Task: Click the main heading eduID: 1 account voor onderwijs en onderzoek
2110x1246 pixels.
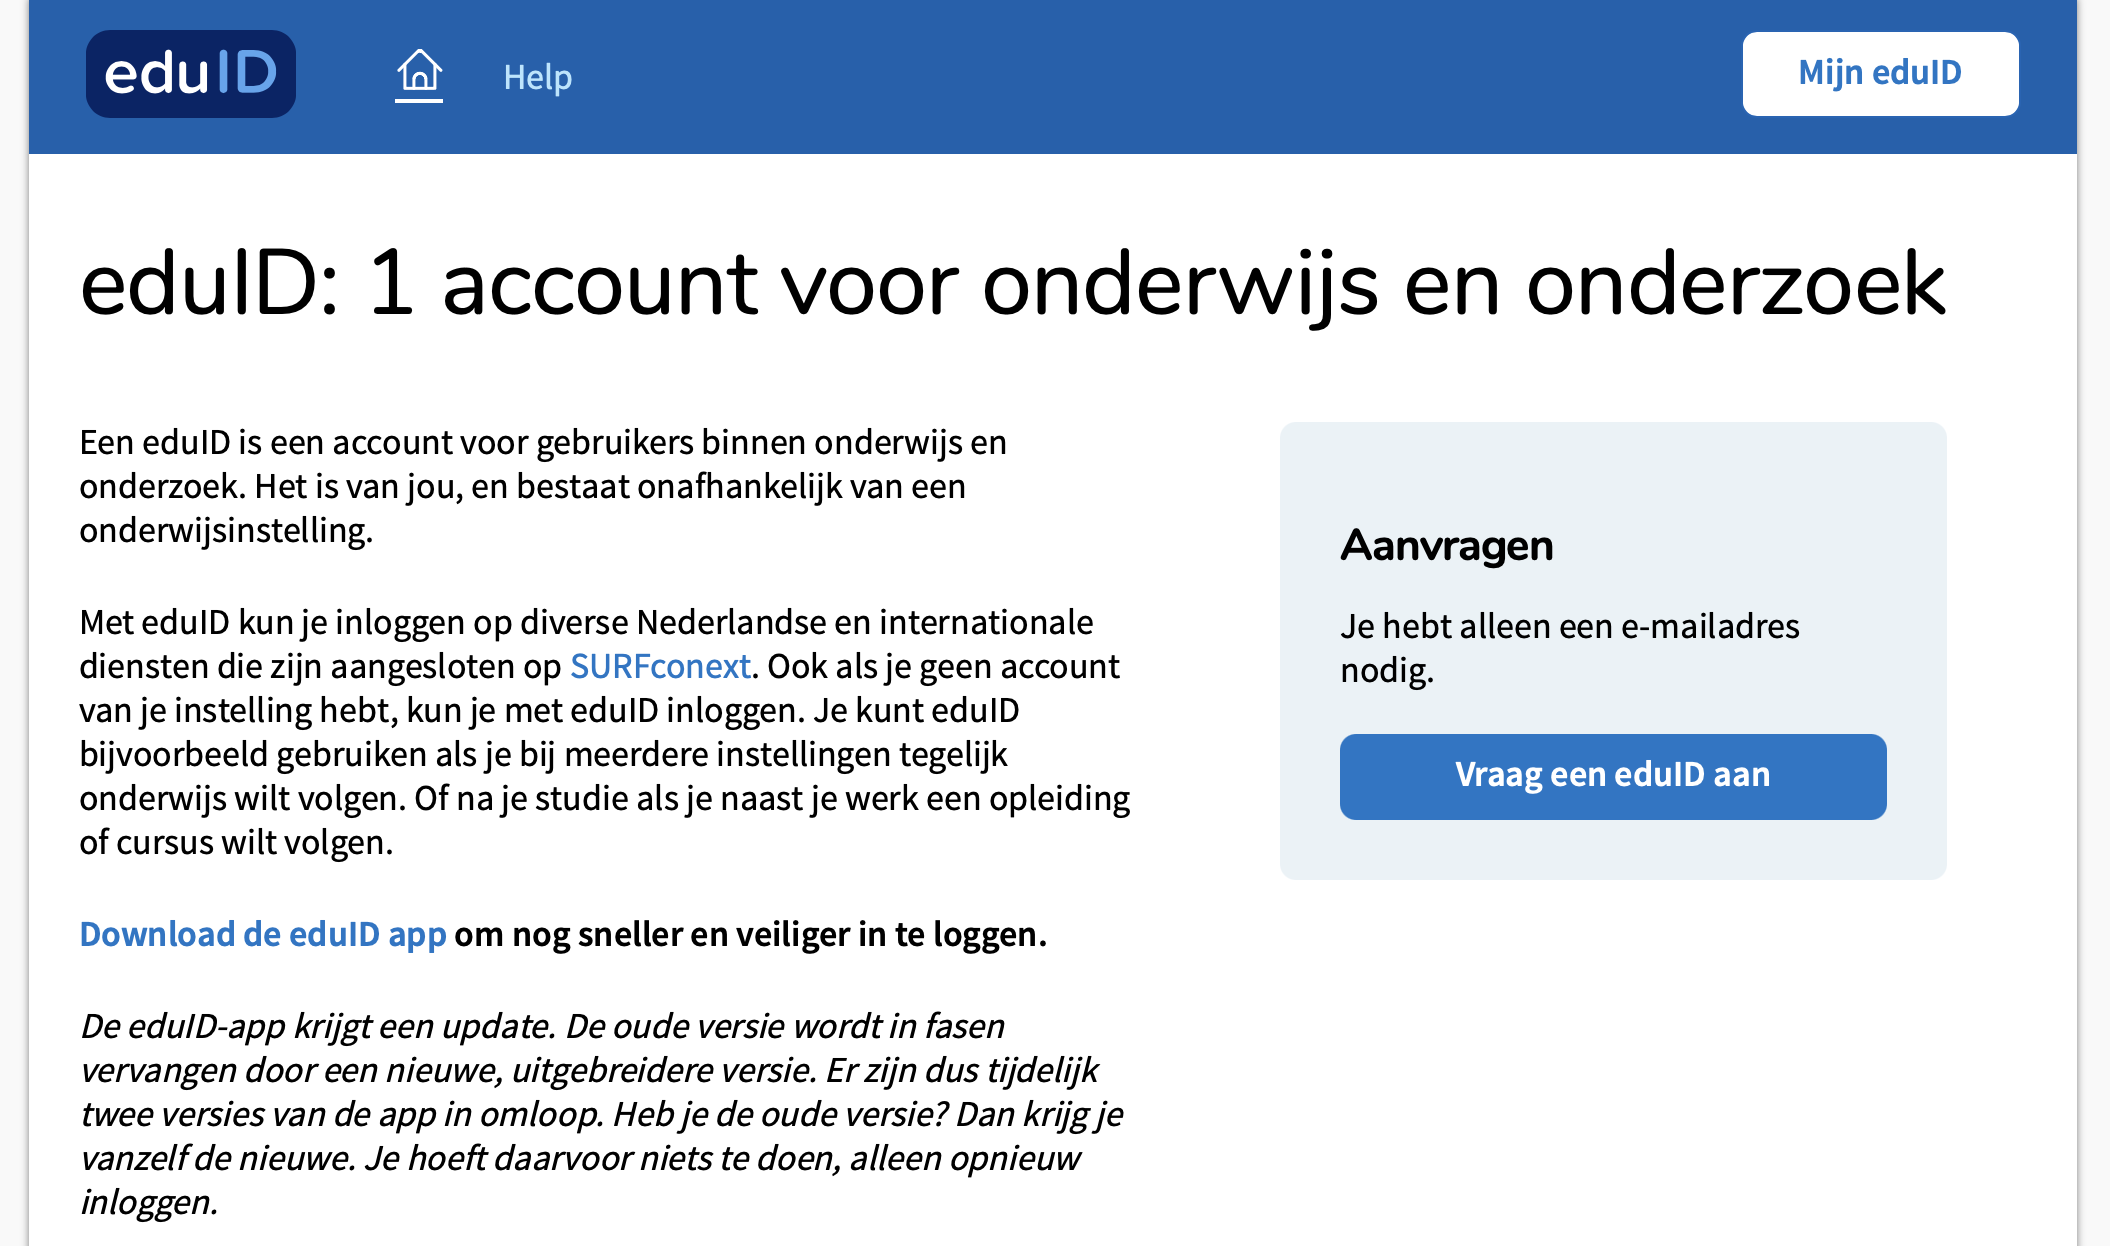Action: pyautogui.click(x=1012, y=286)
